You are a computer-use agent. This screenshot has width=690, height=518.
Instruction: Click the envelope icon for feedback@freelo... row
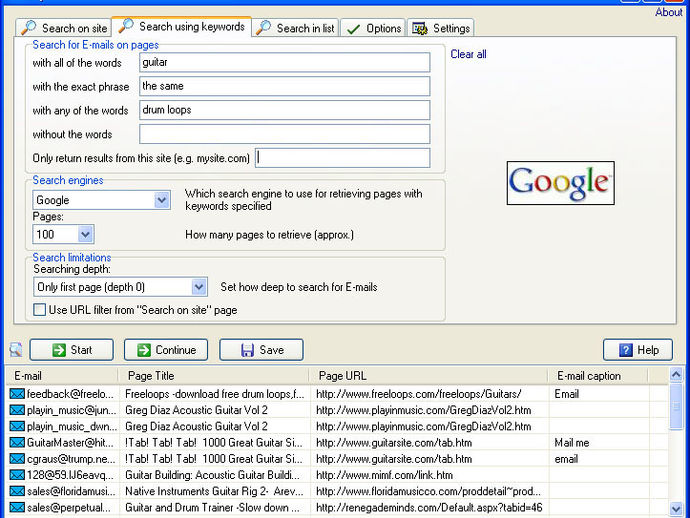click(x=17, y=393)
